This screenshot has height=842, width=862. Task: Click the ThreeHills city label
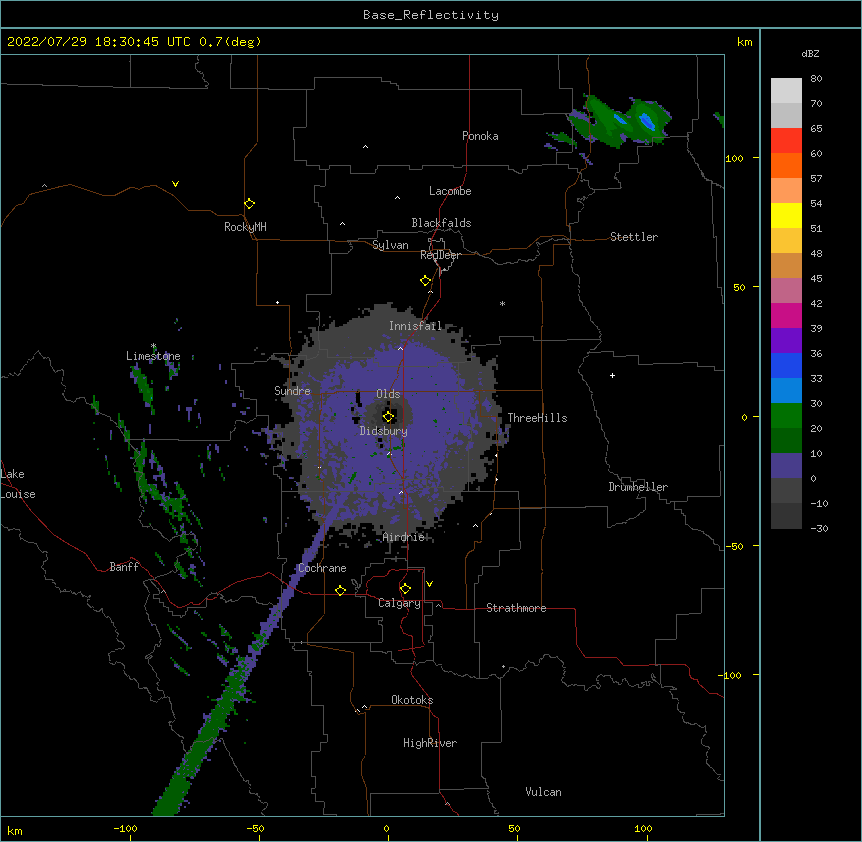click(x=537, y=418)
